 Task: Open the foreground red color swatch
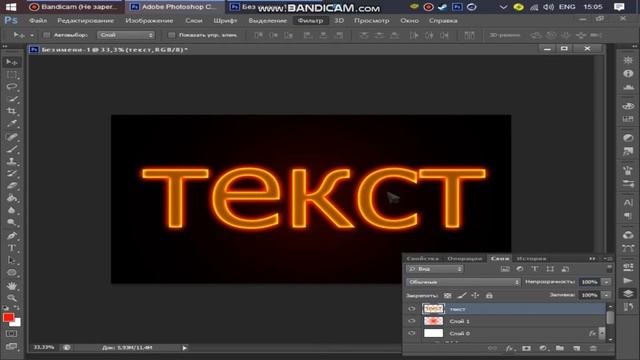8,318
